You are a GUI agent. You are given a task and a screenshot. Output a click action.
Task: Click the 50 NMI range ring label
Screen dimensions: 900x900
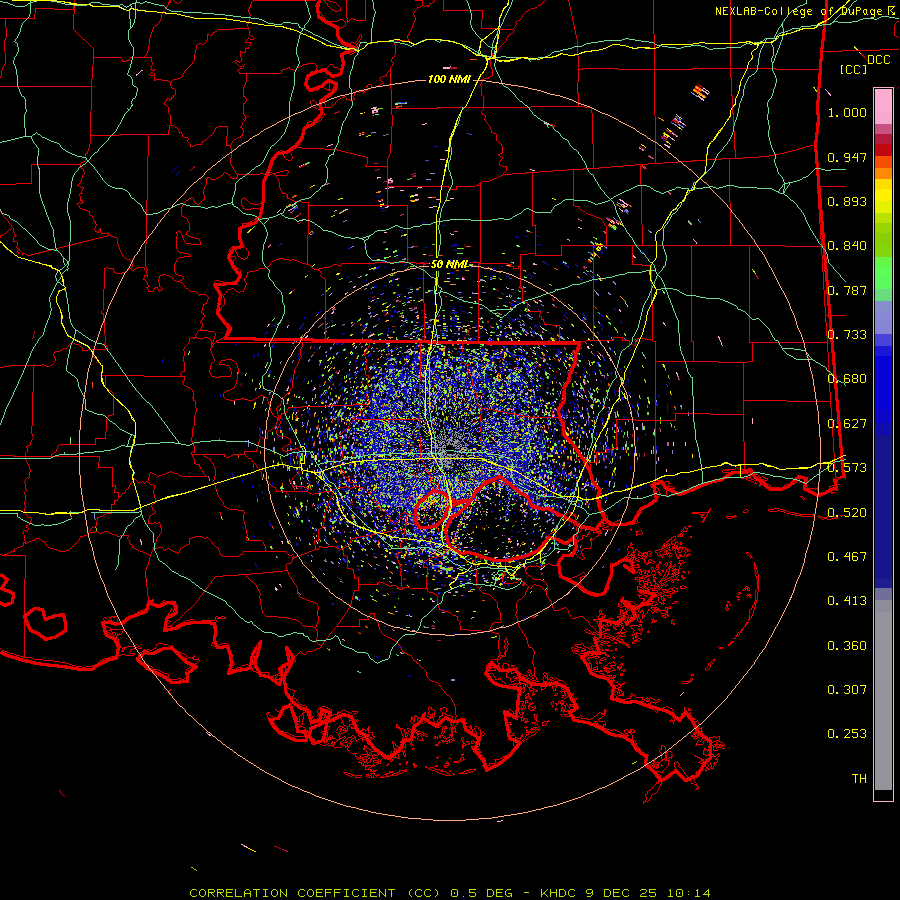coord(449,265)
